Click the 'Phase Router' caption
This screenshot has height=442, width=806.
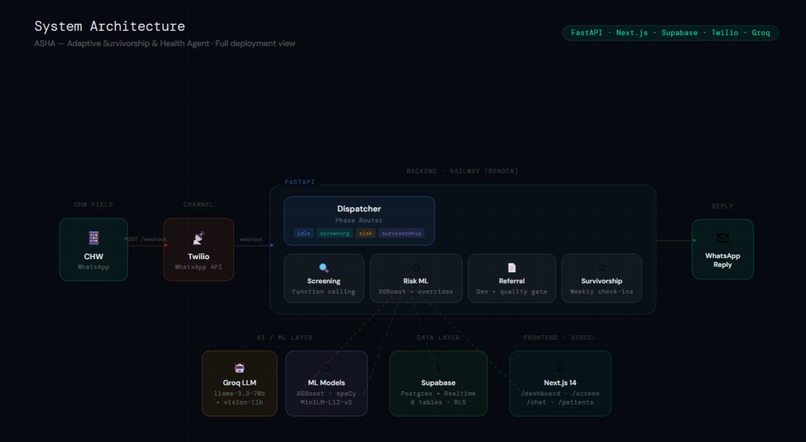[359, 220]
